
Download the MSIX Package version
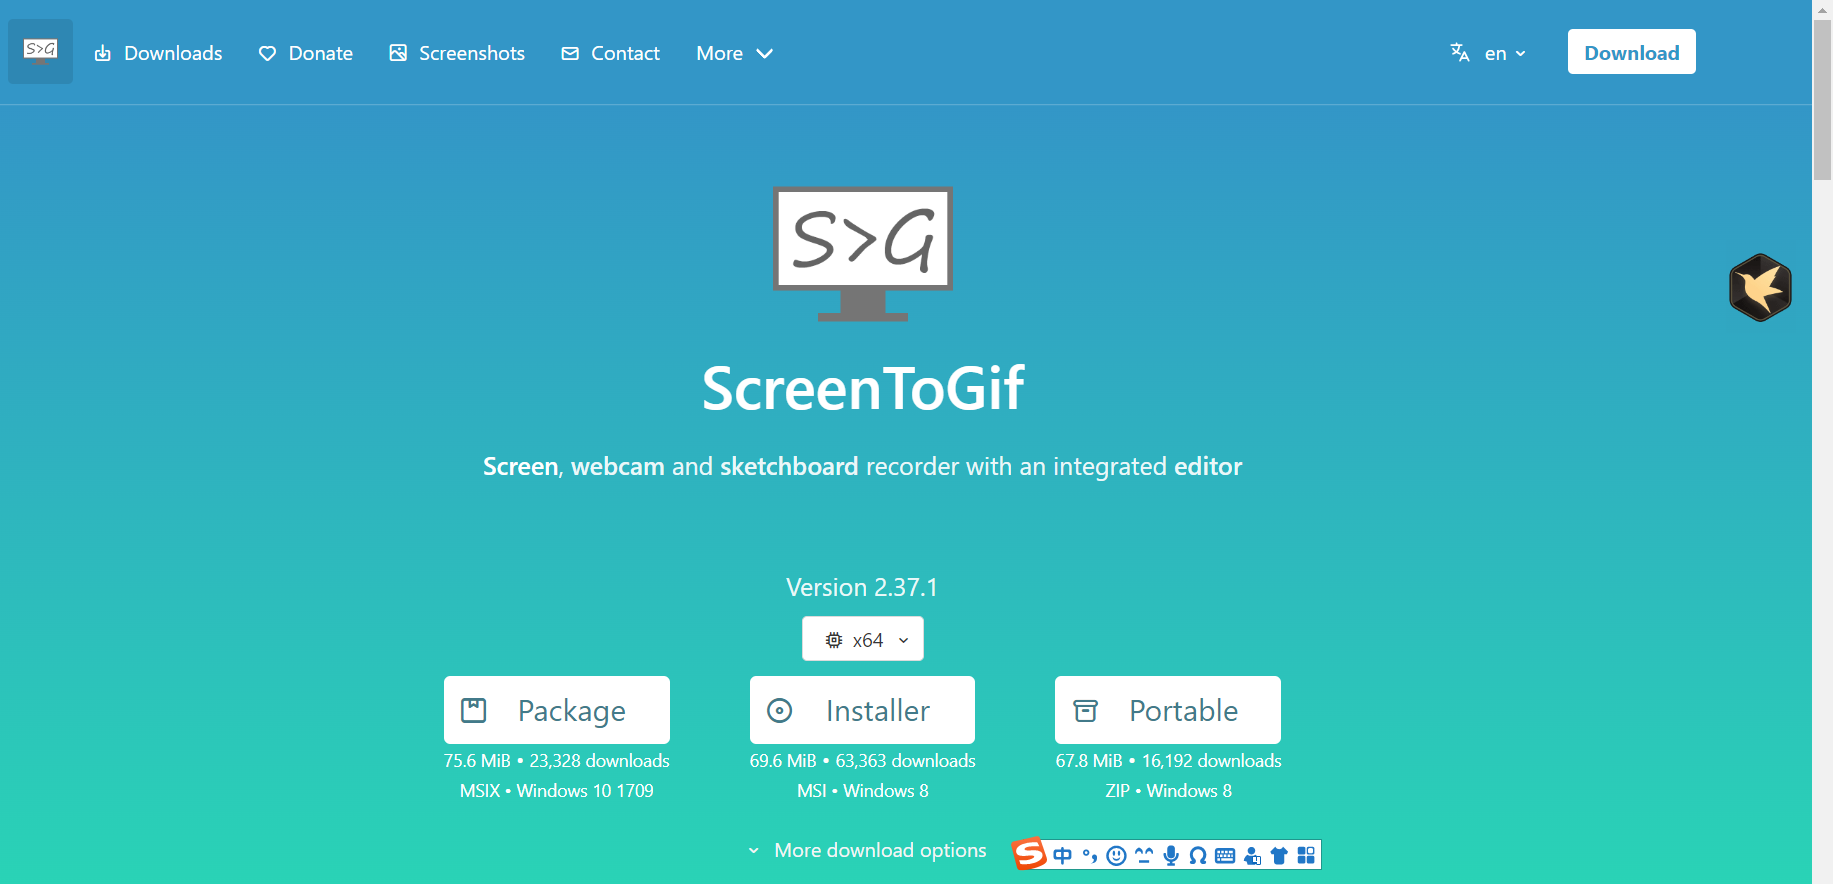pyautogui.click(x=557, y=710)
